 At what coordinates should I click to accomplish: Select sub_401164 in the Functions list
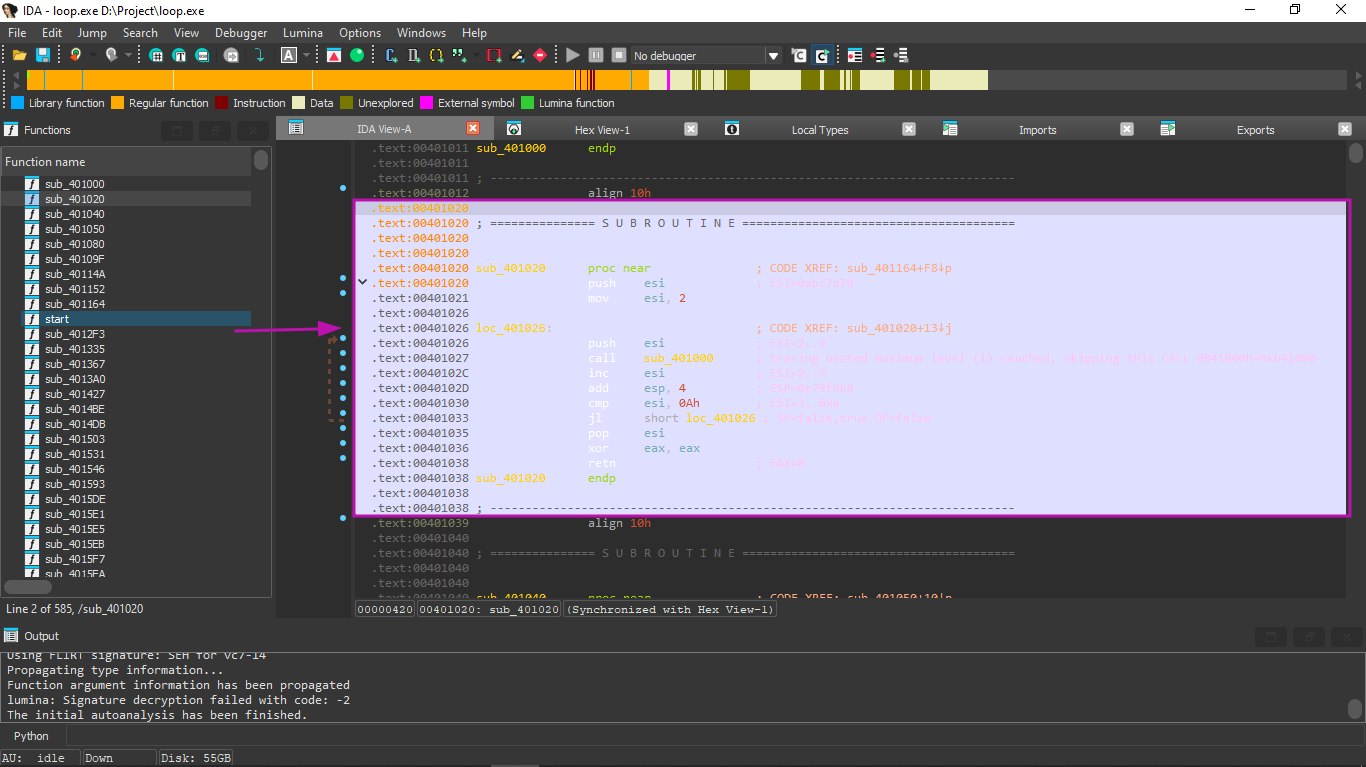pos(74,304)
